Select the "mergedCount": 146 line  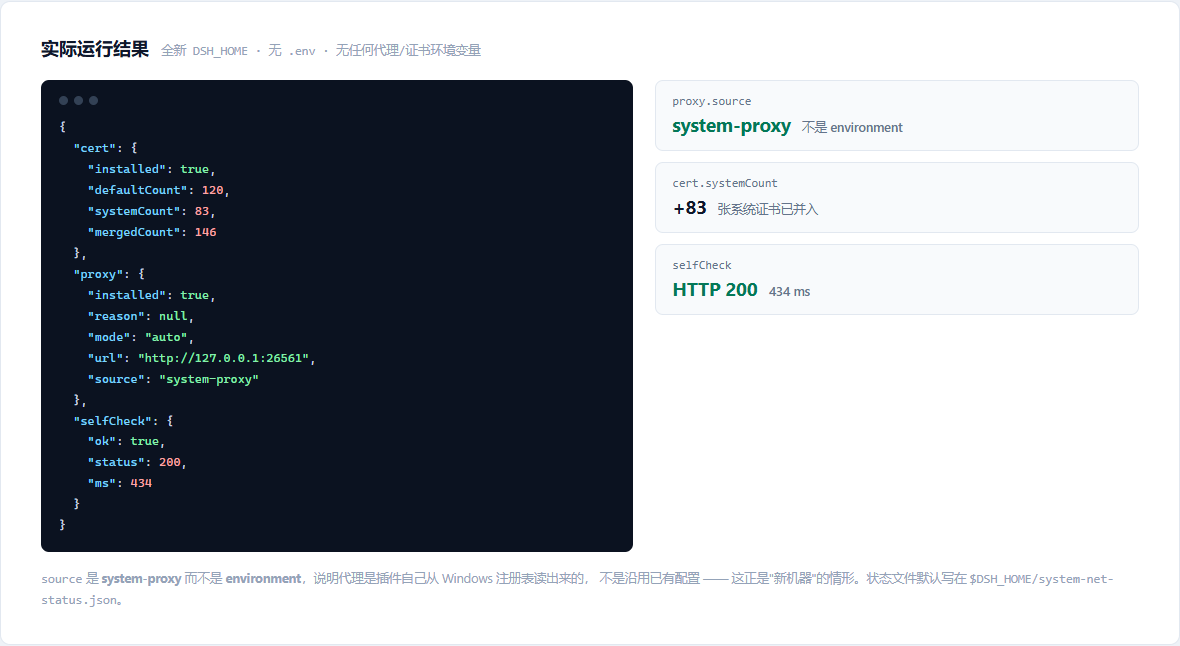coord(152,233)
